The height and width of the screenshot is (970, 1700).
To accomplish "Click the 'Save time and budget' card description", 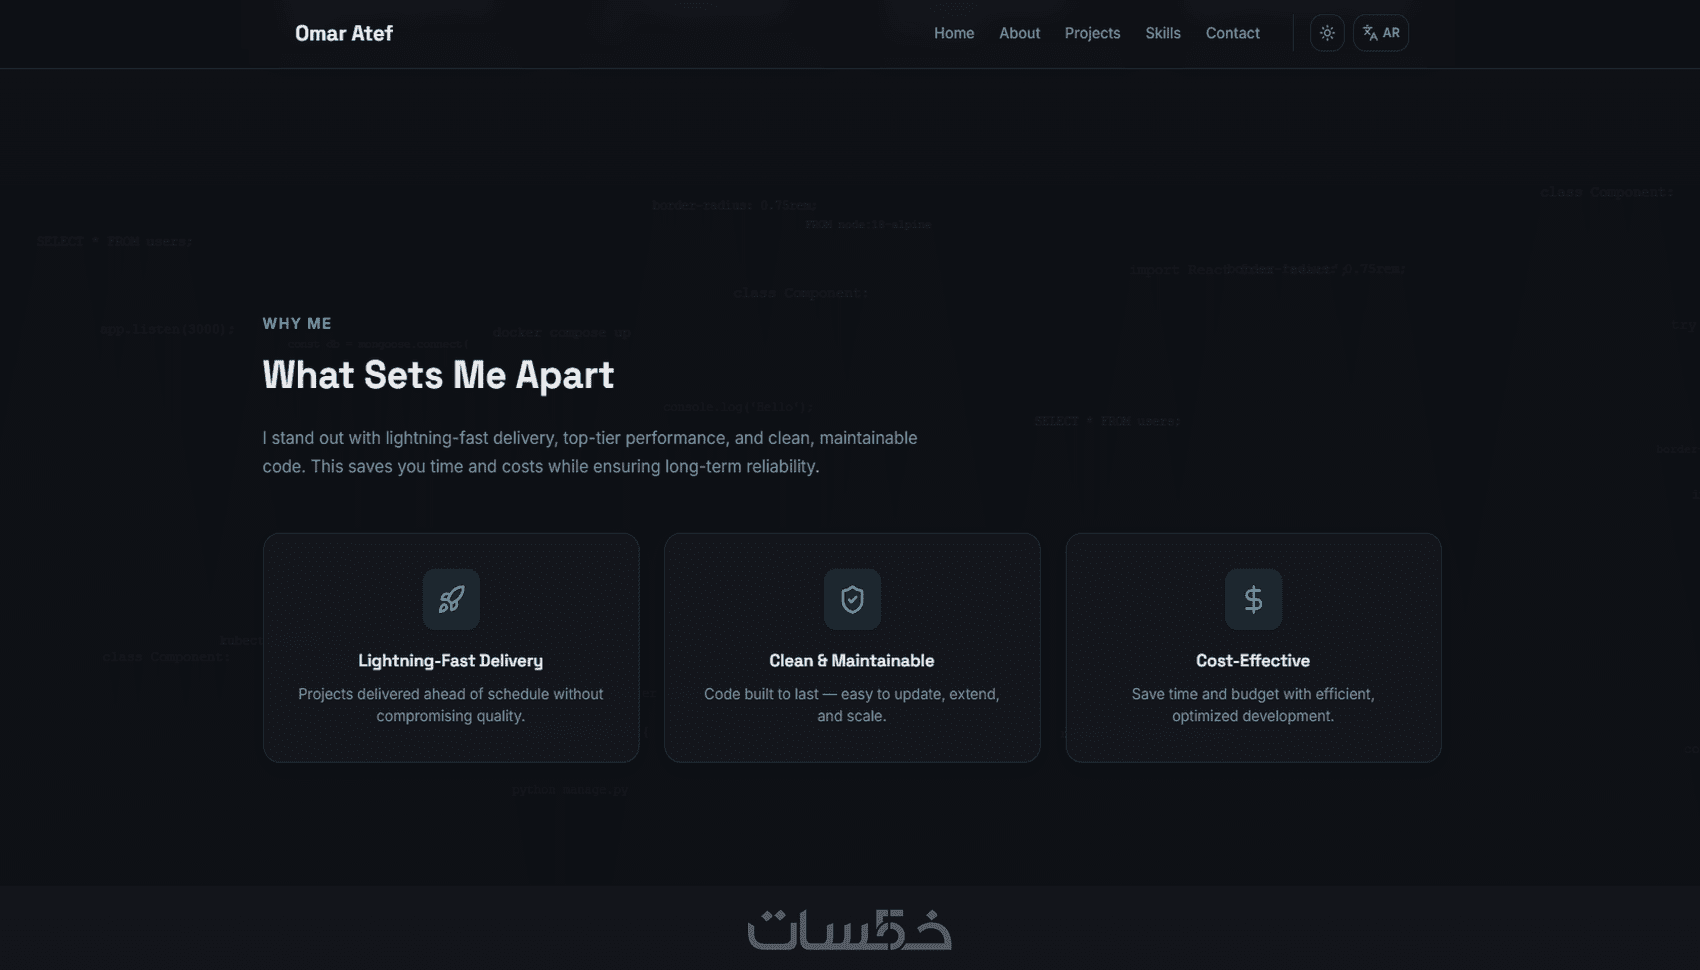I will (1253, 705).
